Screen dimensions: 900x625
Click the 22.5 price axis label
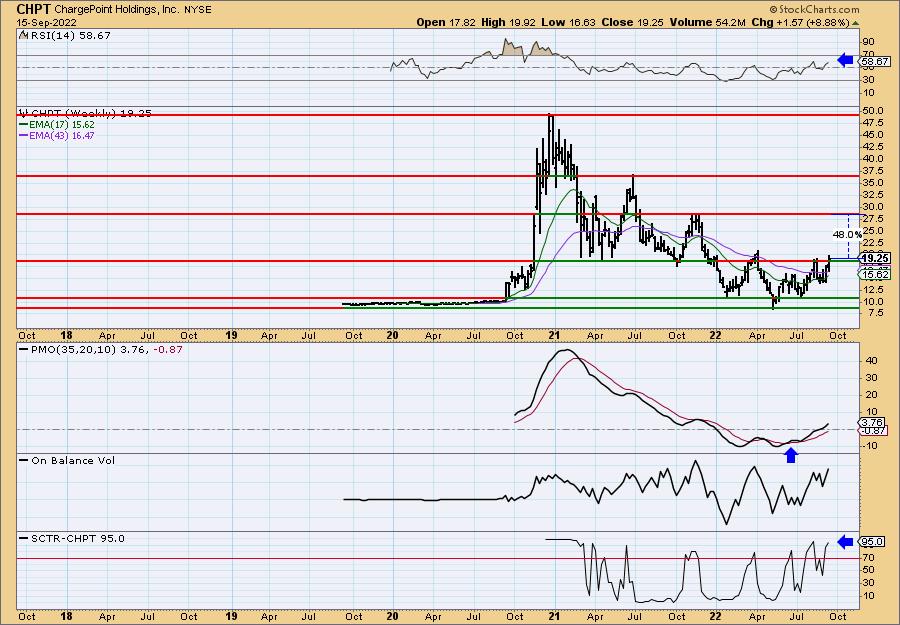pos(873,243)
